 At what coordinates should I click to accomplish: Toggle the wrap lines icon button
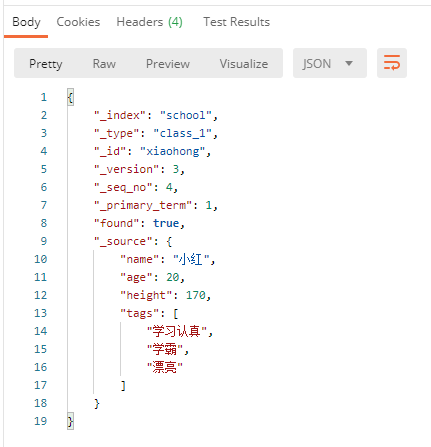point(392,63)
